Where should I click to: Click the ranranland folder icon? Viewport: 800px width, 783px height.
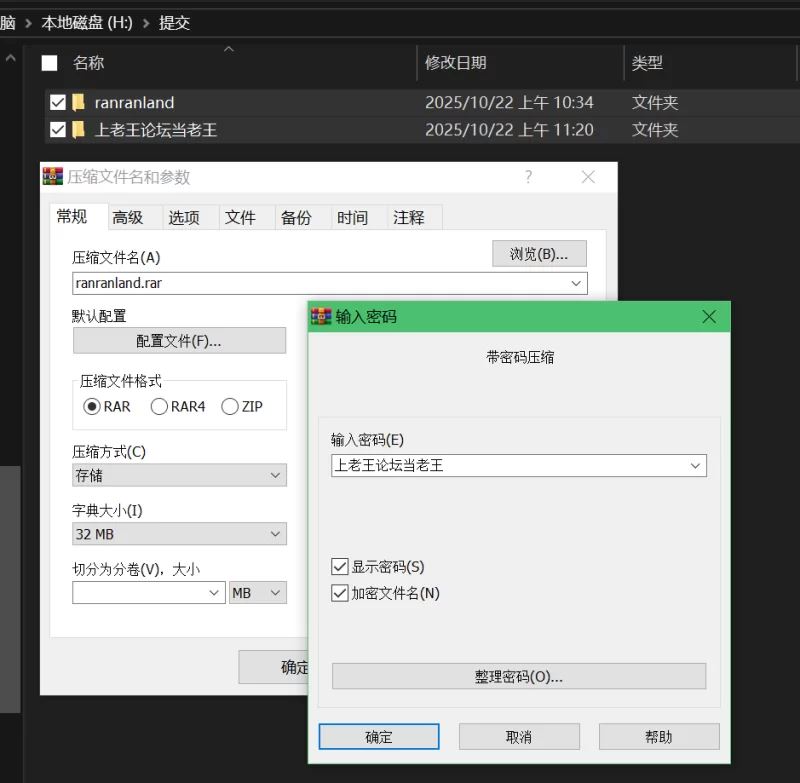tap(78, 103)
